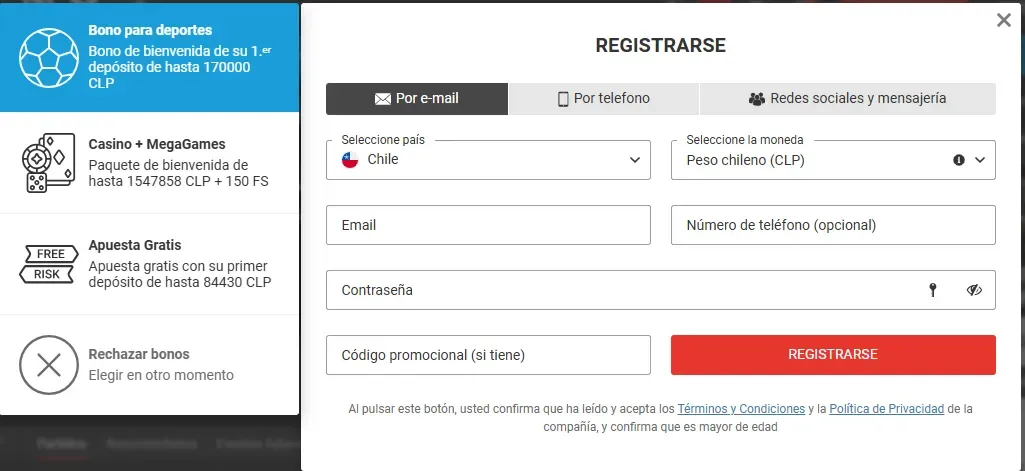The image size is (1025, 471).
Task: Click the password generator key icon
Action: pyautogui.click(x=933, y=290)
